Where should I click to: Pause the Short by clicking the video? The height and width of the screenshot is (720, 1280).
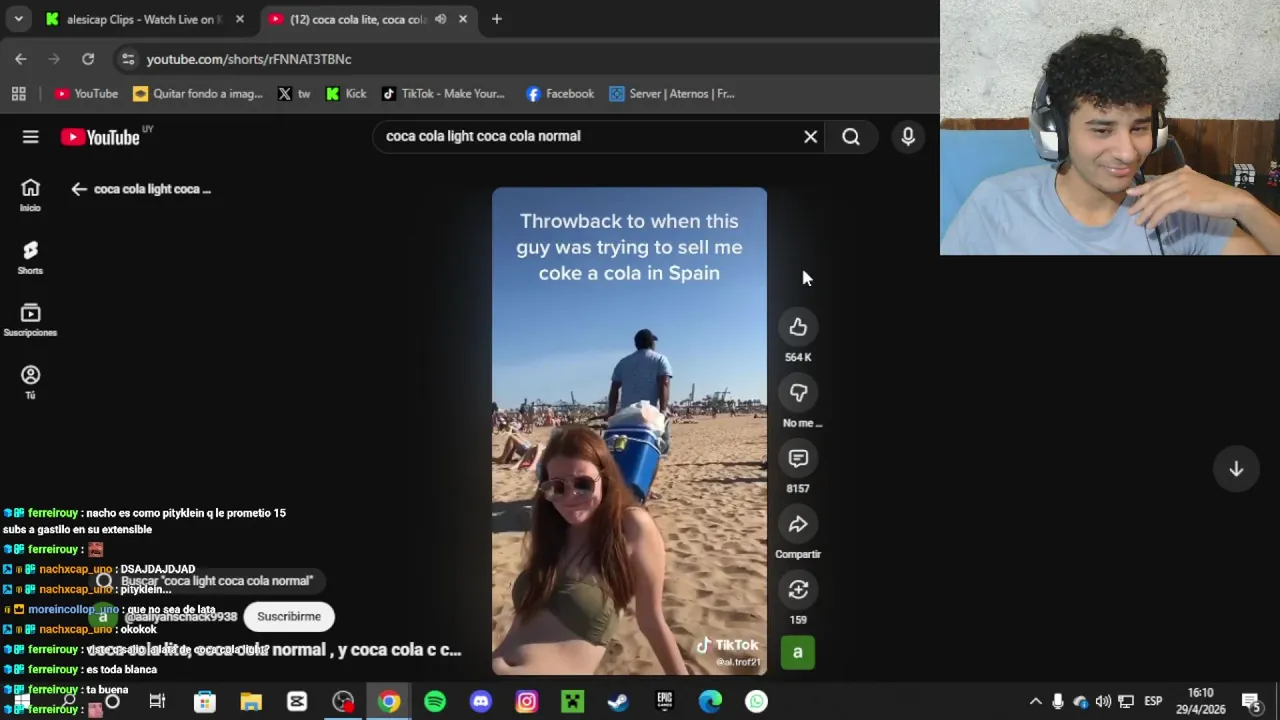tap(629, 431)
